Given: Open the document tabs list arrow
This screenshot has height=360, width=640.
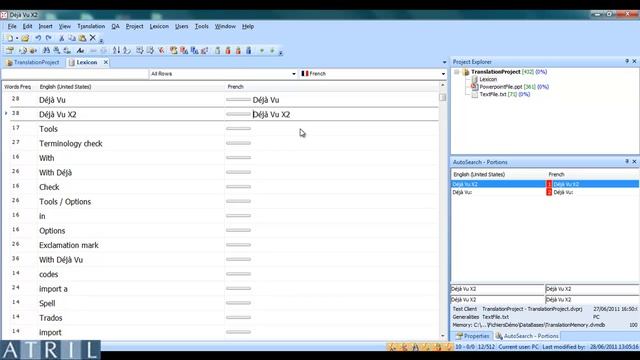Looking at the screenshot, I should pos(444,62).
